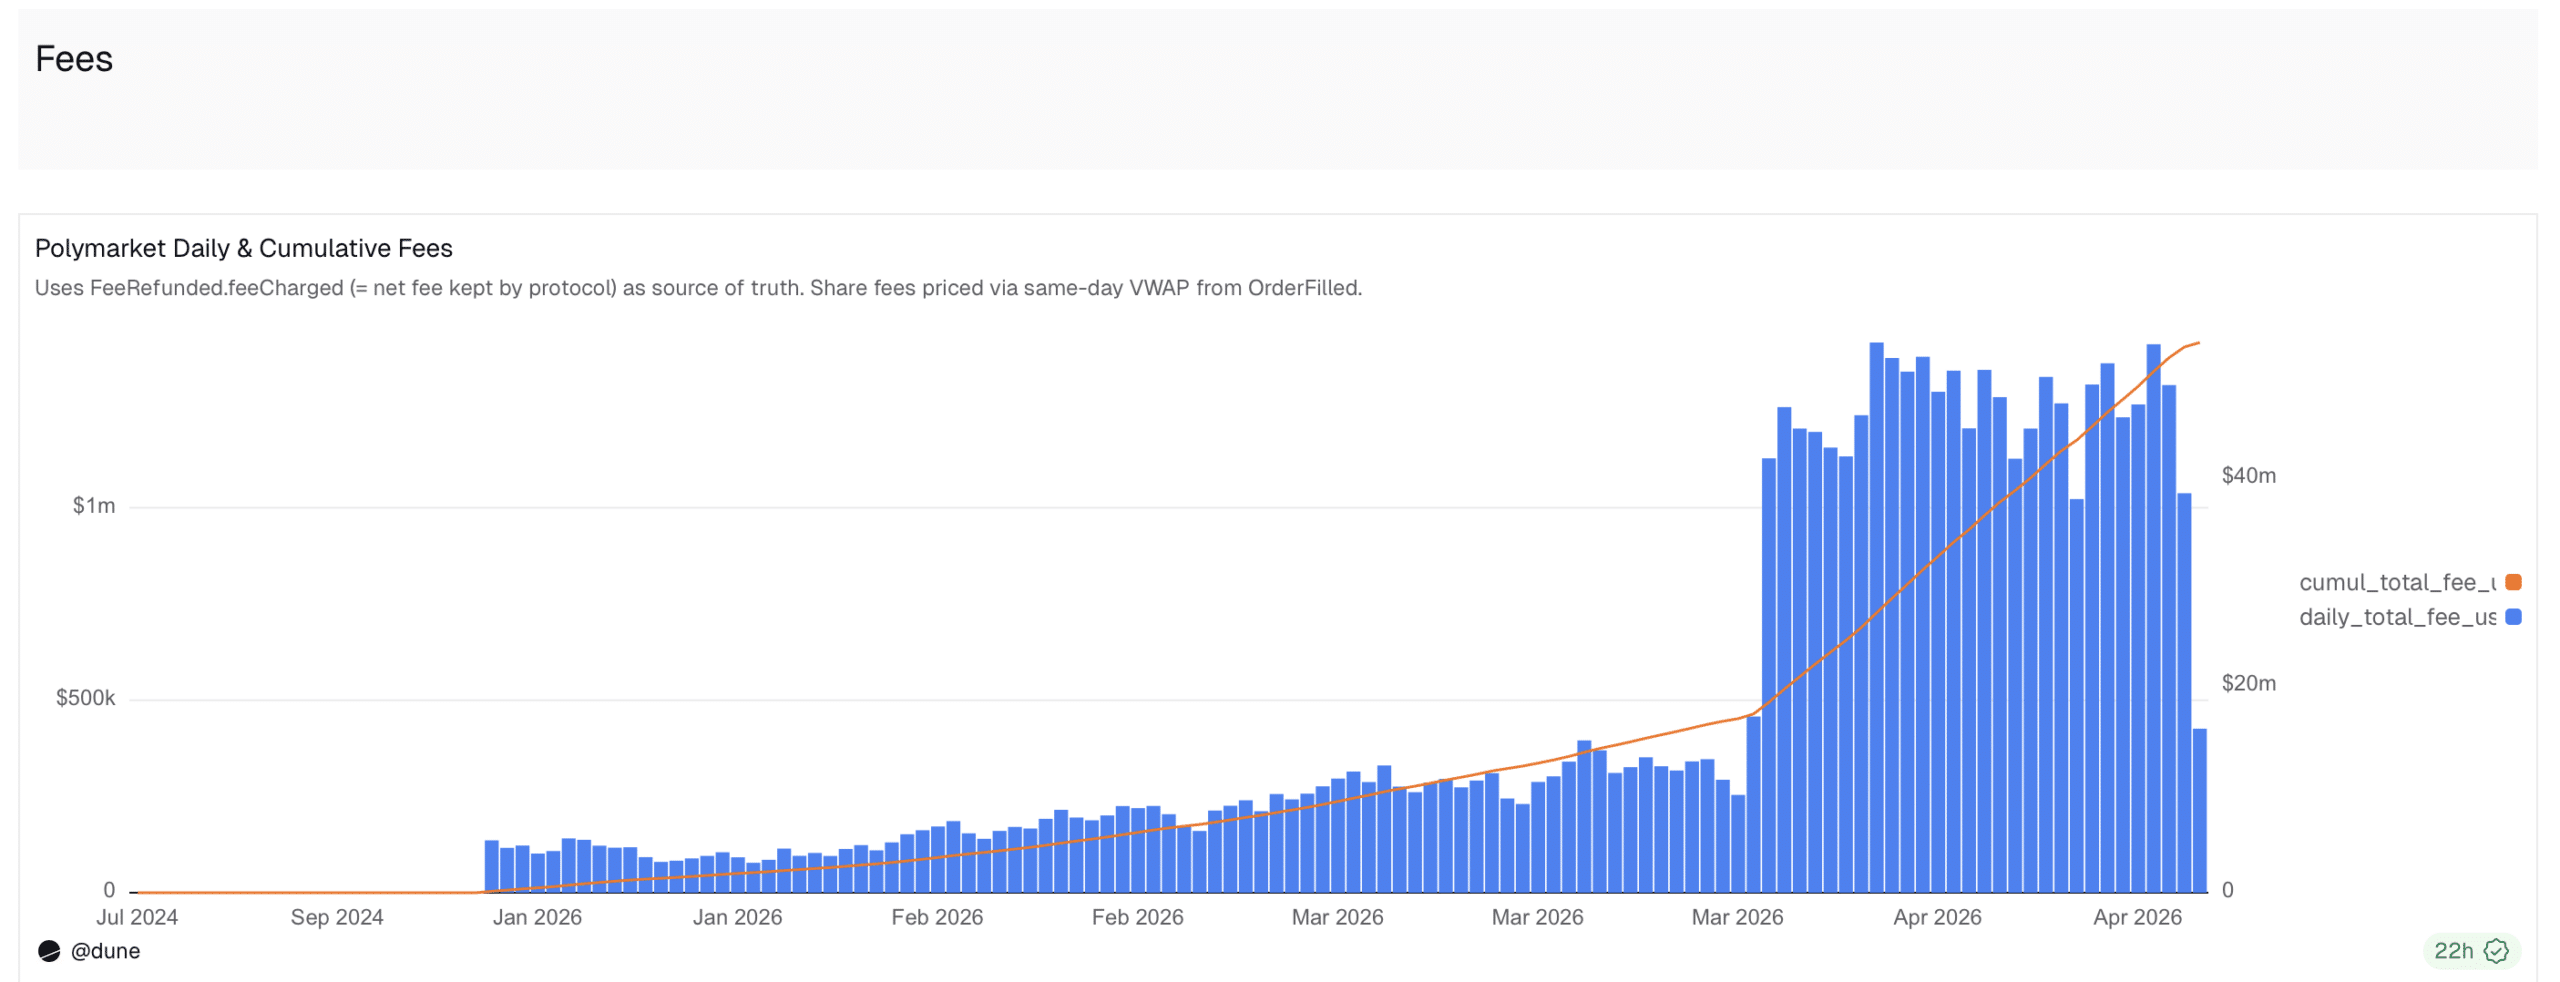Click the blue daily_total_fee legend swatch
The width and height of the screenshot is (2560, 982).
2513,617
